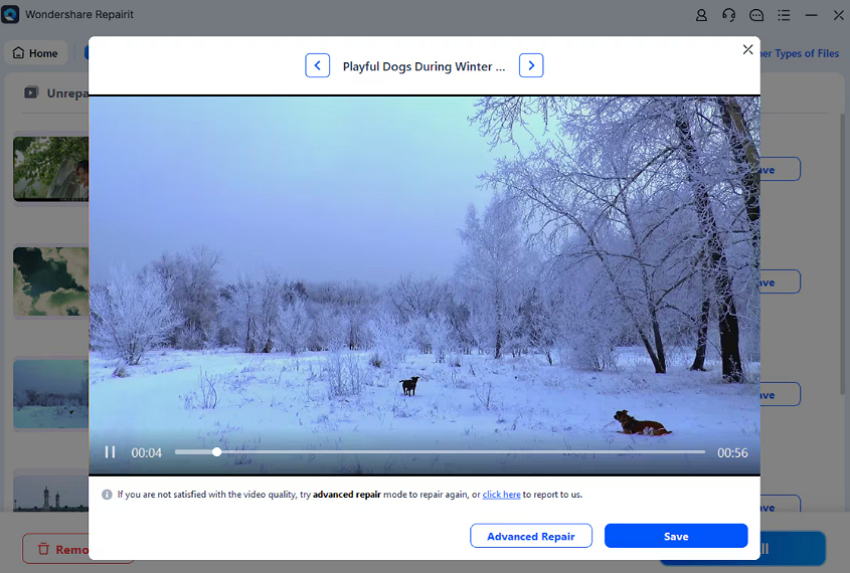
Task: Select the first video thumbnail in list
Action: pos(50,168)
